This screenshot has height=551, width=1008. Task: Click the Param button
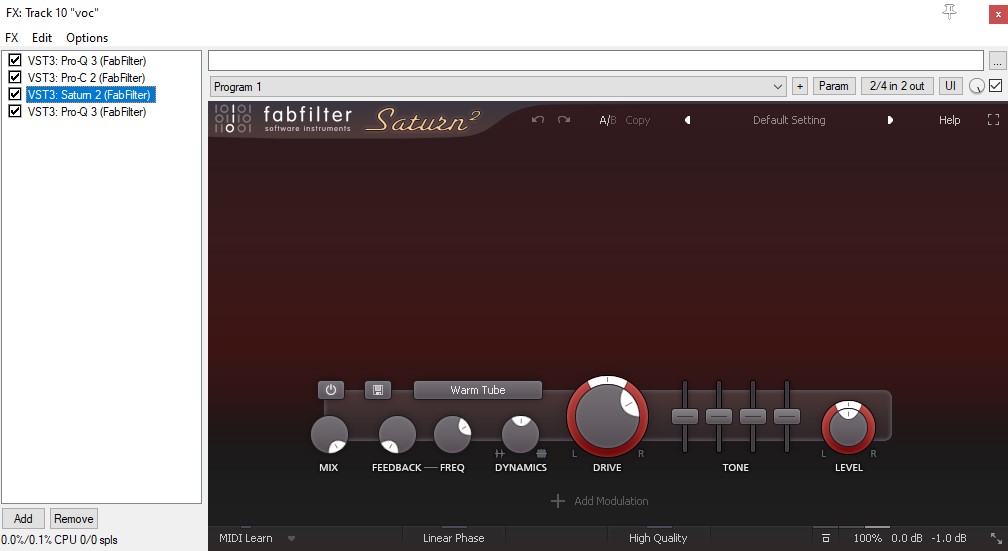point(834,86)
